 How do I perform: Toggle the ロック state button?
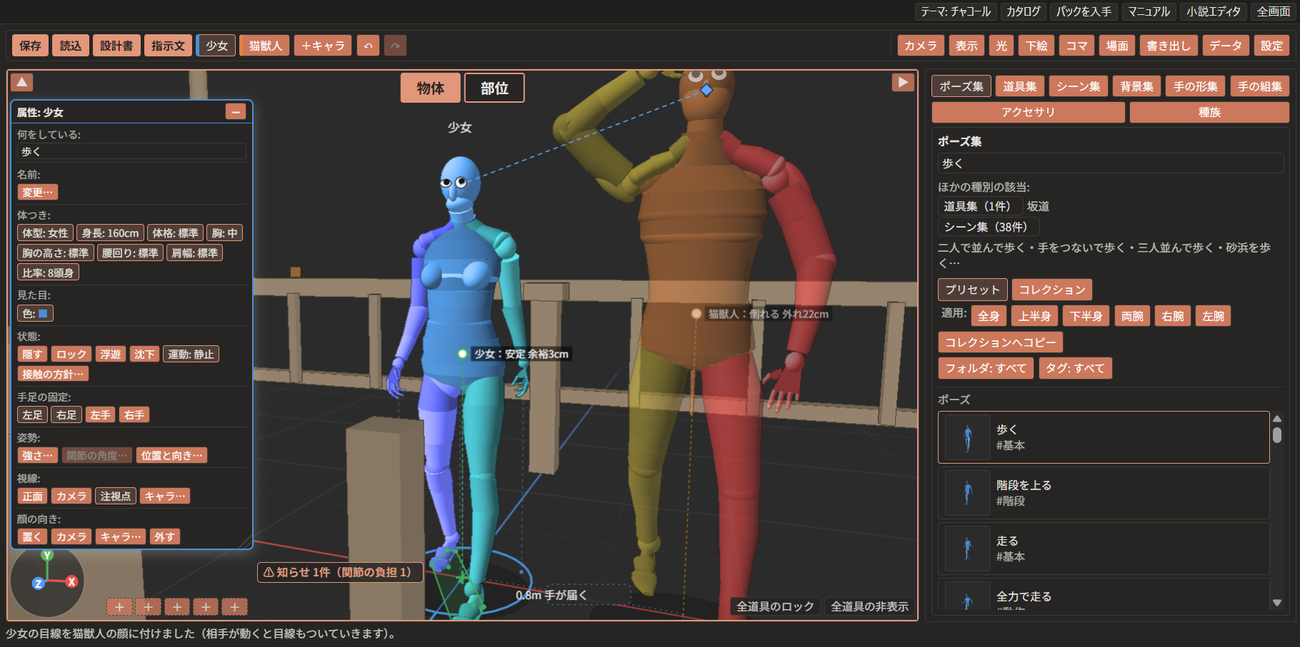pos(71,354)
